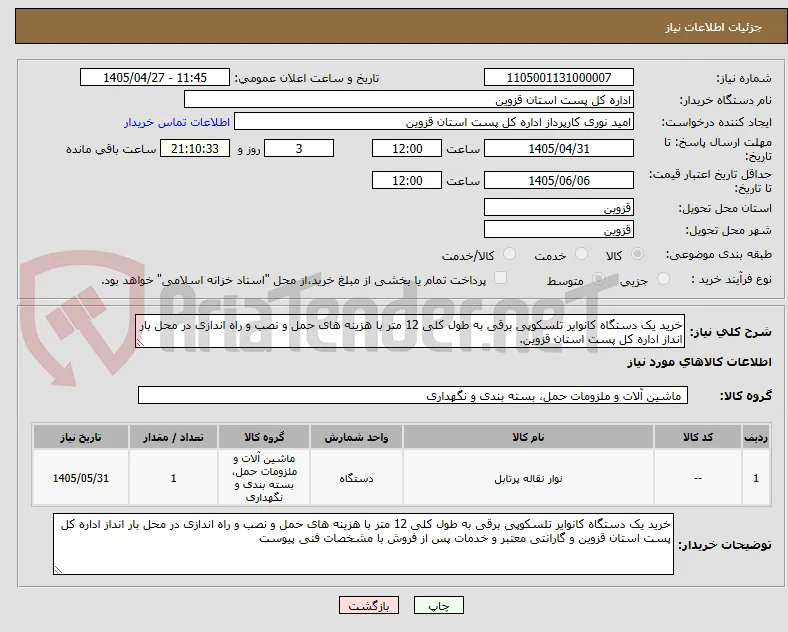Viewport: 788px width, 632px height.
Task: Select the خدمت radio button
Action: [x=581, y=254]
